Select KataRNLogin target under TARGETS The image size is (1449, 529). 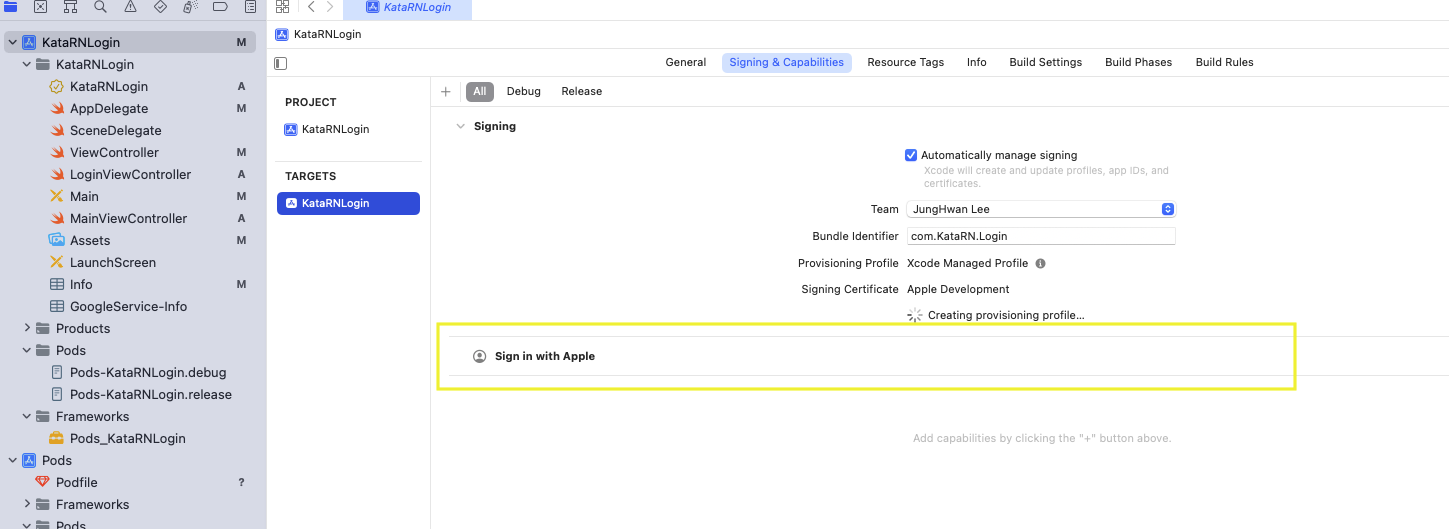pos(348,203)
